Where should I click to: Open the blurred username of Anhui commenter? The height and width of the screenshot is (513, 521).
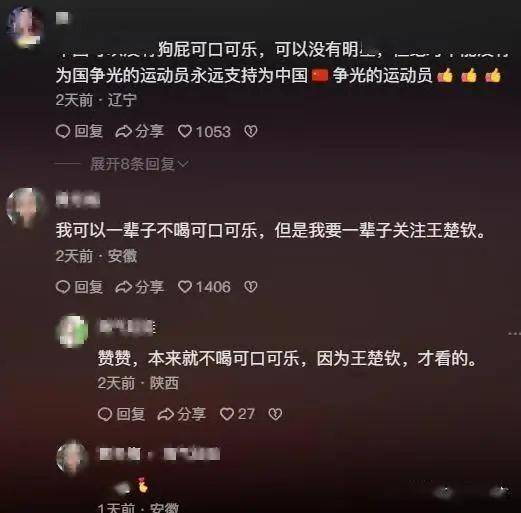tap(78, 200)
